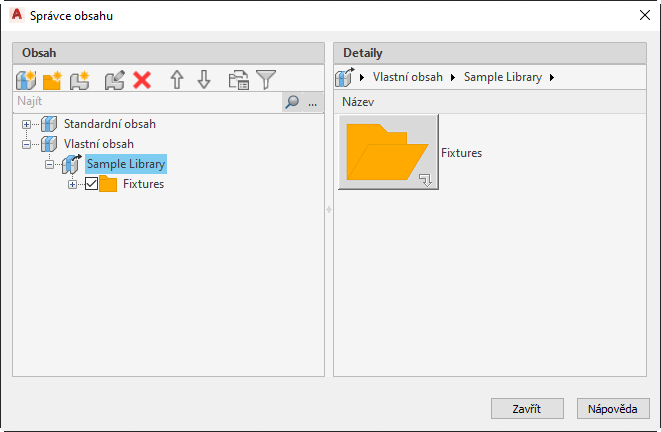Collapse the Vlastní obsah tree node

(x=26, y=144)
